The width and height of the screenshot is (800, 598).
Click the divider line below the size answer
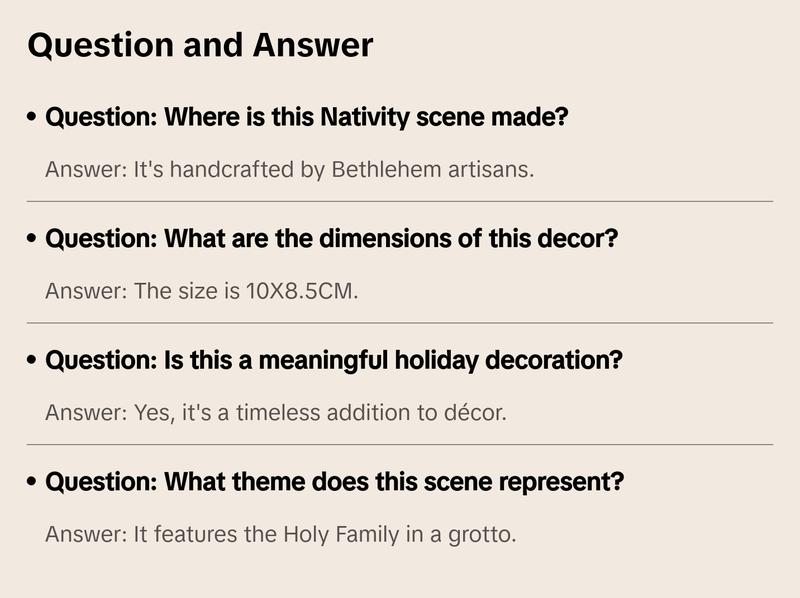(x=400, y=323)
